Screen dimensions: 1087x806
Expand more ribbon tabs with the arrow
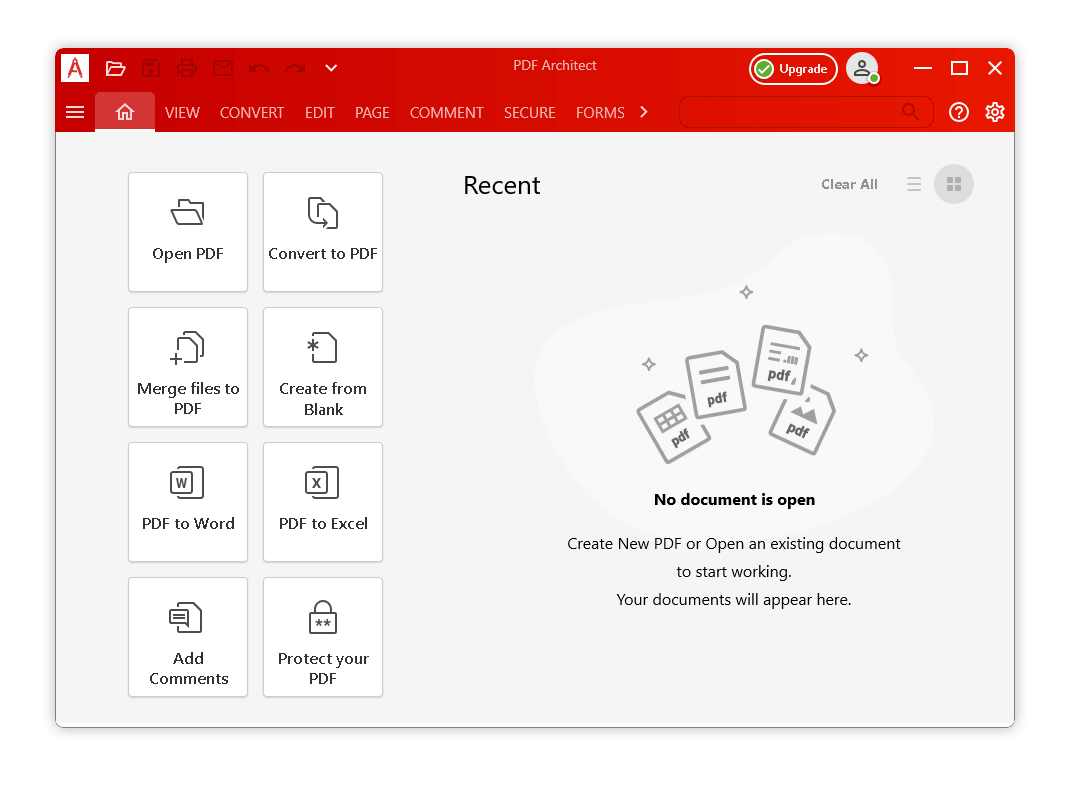point(644,113)
